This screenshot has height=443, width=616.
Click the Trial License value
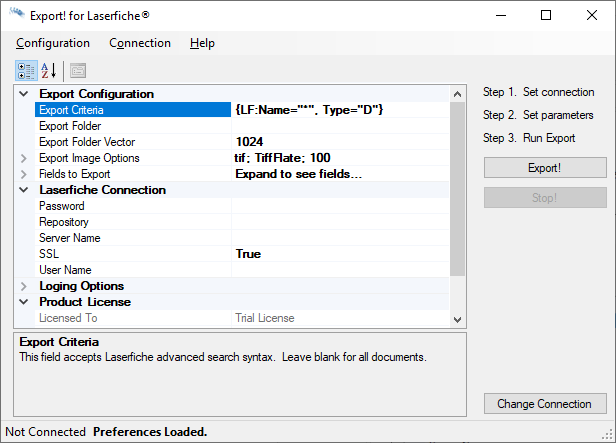click(340, 318)
